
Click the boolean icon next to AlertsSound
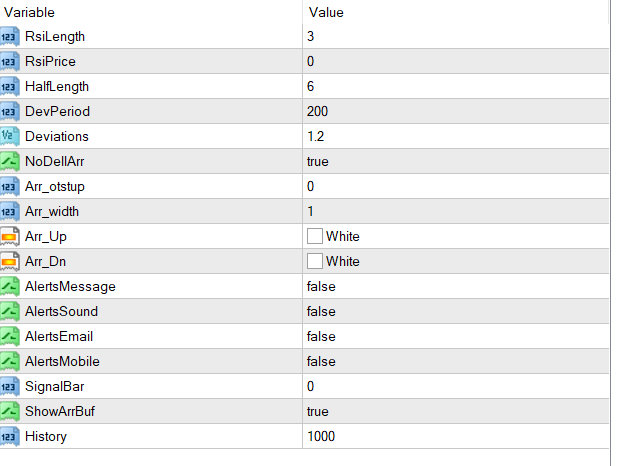point(10,312)
